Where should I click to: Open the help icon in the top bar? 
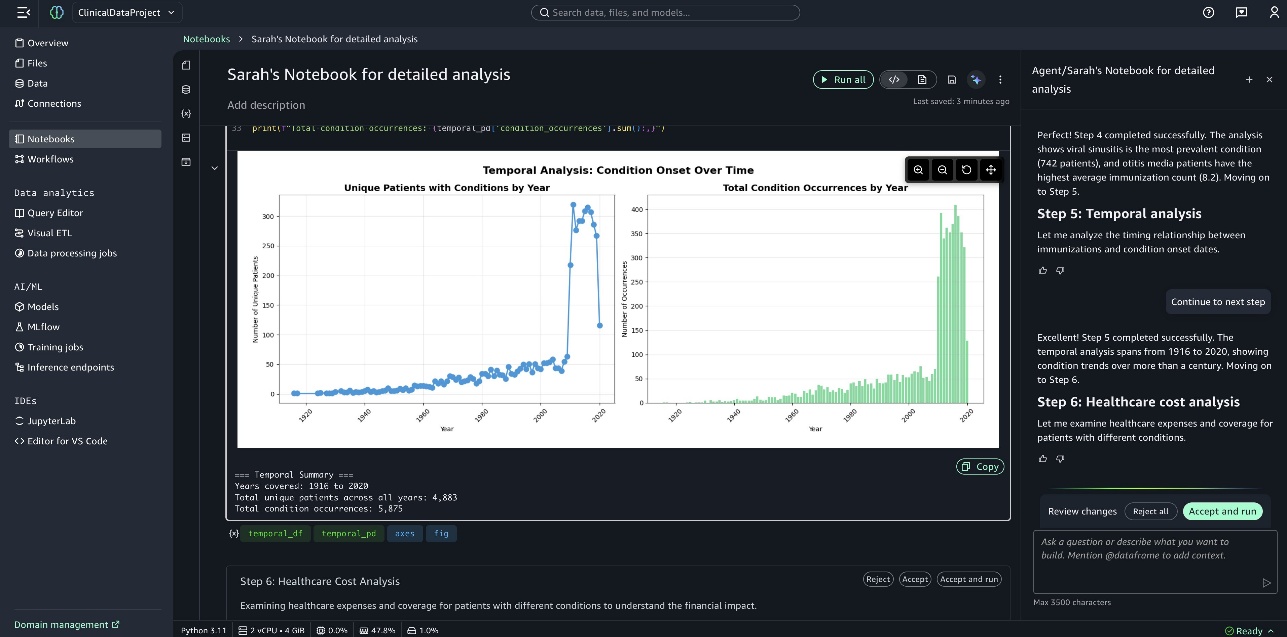[x=1208, y=13]
